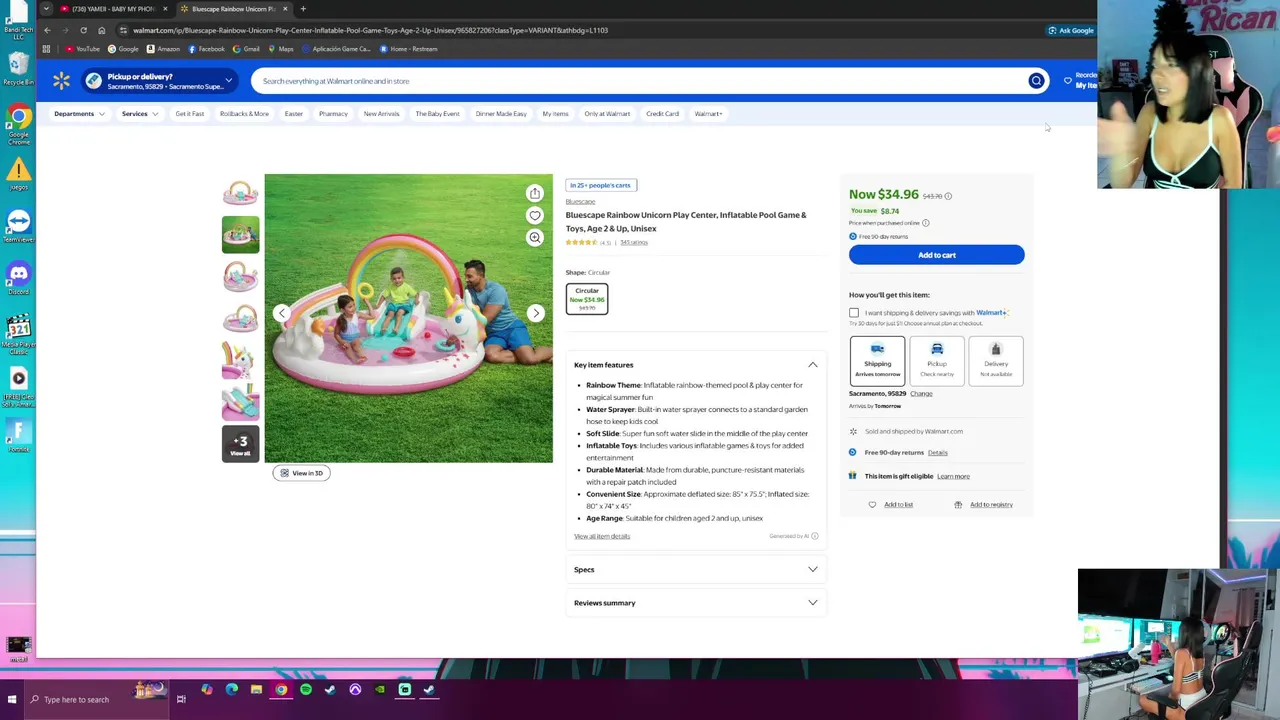Reload the page in Chrome
1280x720 pixels.
click(83, 30)
